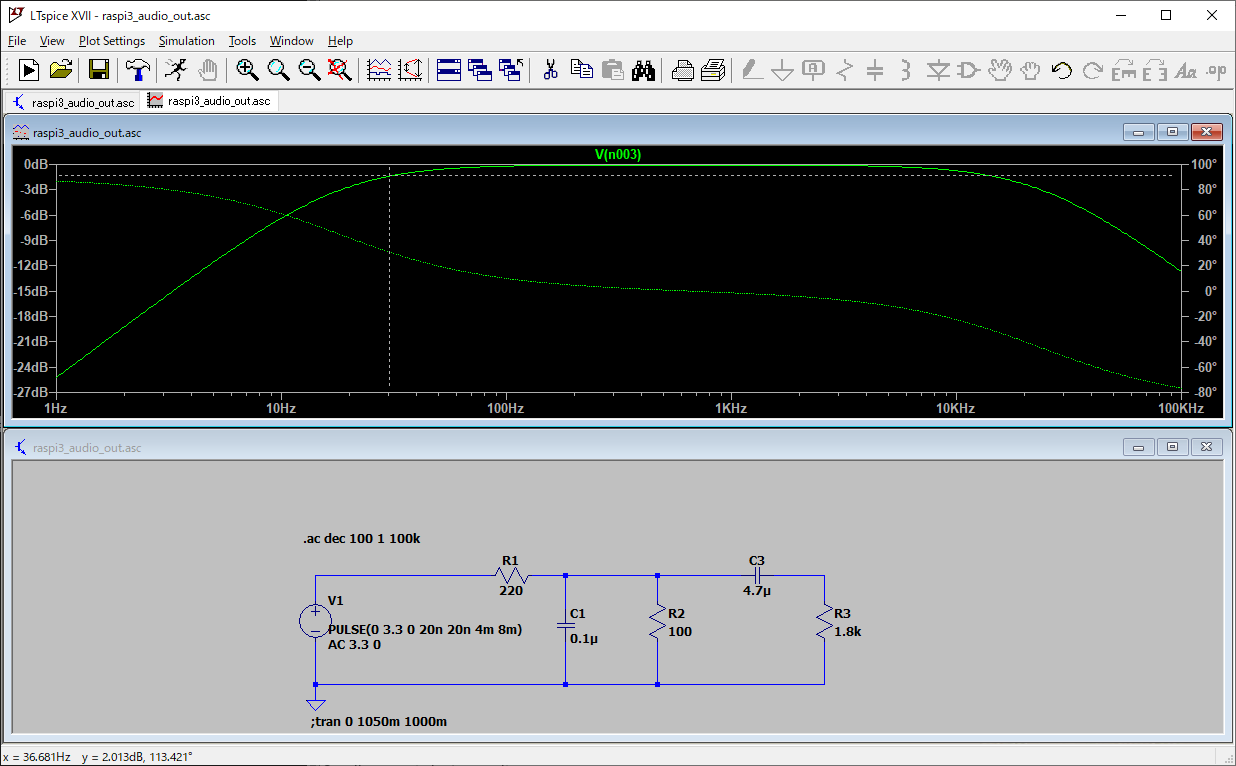
Task: Select the C3 4.7µ value text
Action: 756,591
